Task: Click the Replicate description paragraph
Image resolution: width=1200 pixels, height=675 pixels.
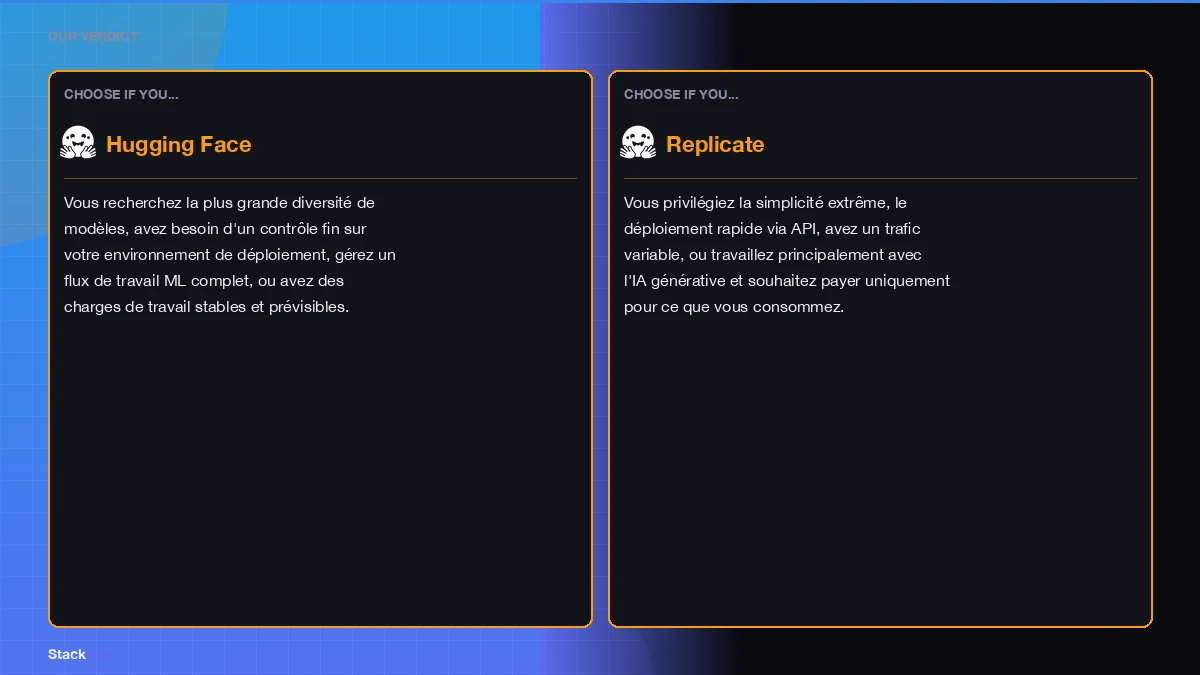Action: [787, 255]
